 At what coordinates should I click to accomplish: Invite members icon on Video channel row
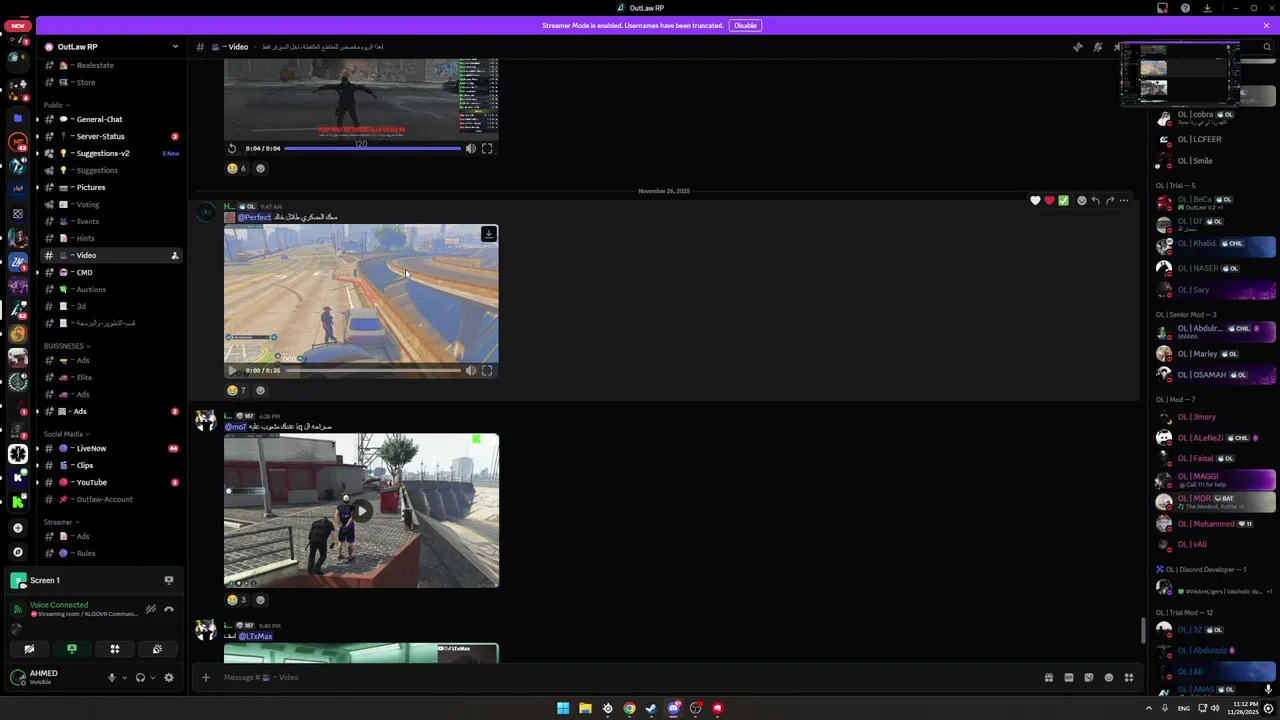pyautogui.click(x=174, y=255)
